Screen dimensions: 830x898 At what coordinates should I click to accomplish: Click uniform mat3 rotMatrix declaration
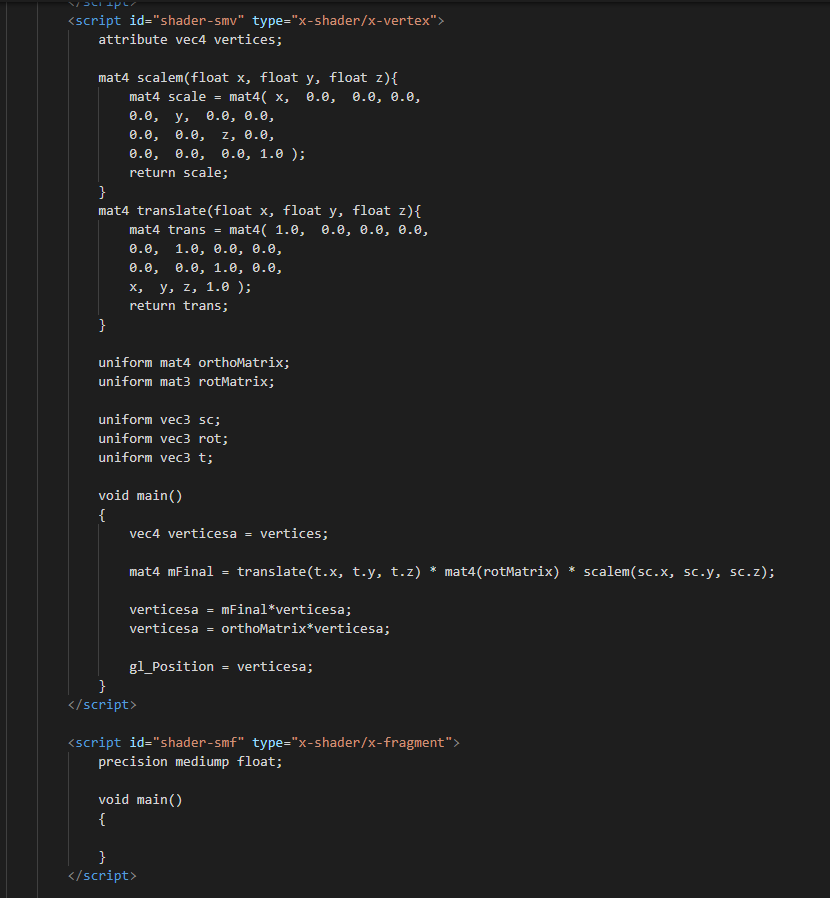186,381
